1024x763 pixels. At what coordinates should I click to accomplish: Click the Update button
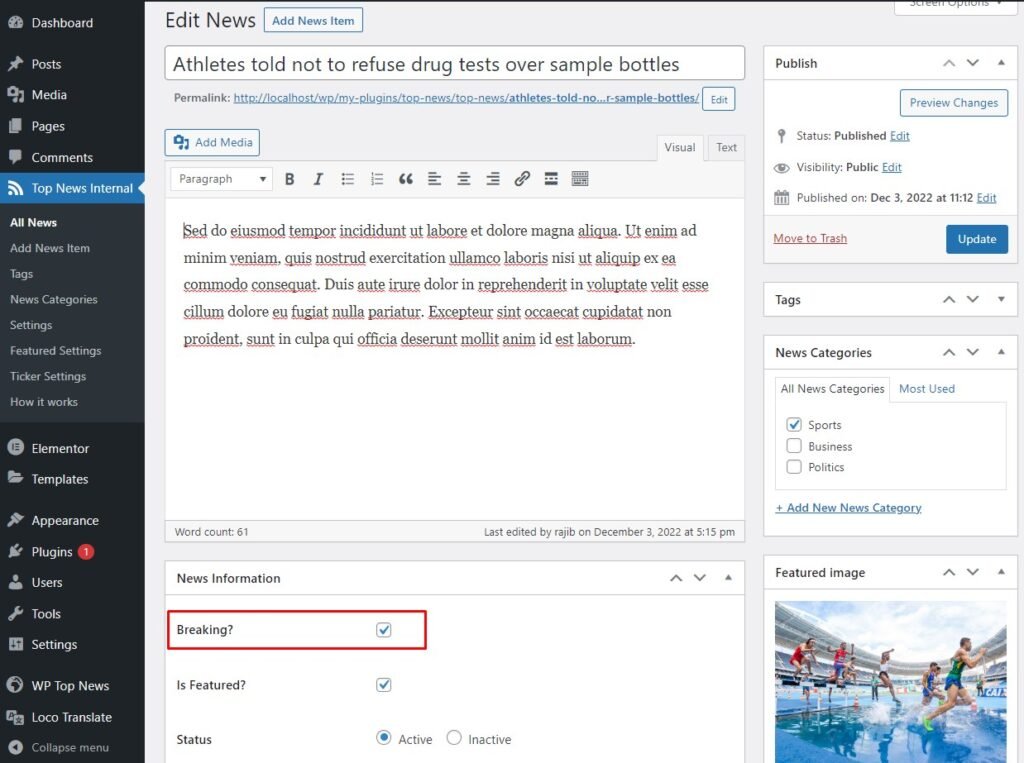[x=976, y=239]
